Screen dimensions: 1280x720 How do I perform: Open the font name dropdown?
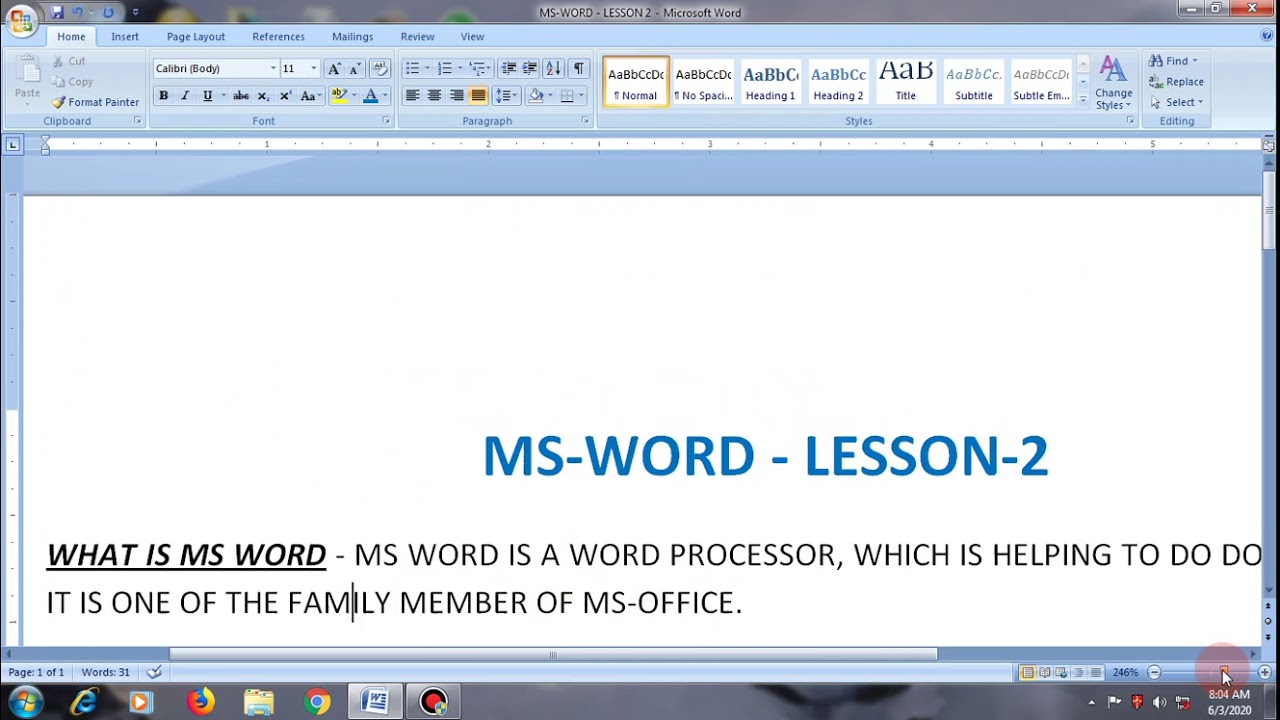click(273, 68)
